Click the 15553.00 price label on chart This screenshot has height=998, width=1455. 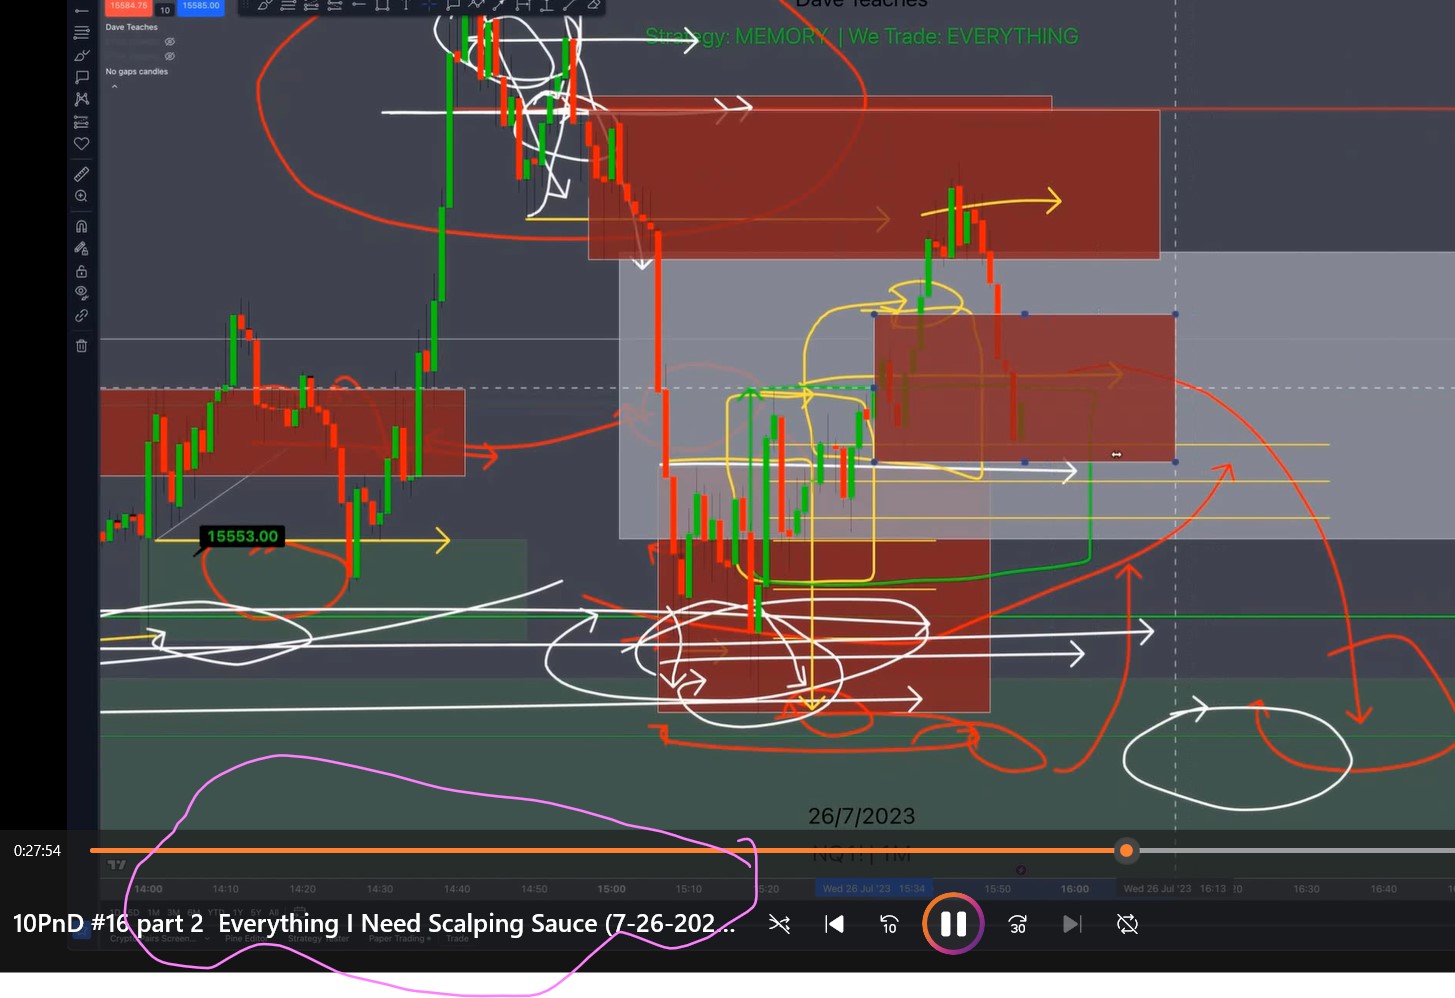pos(243,537)
